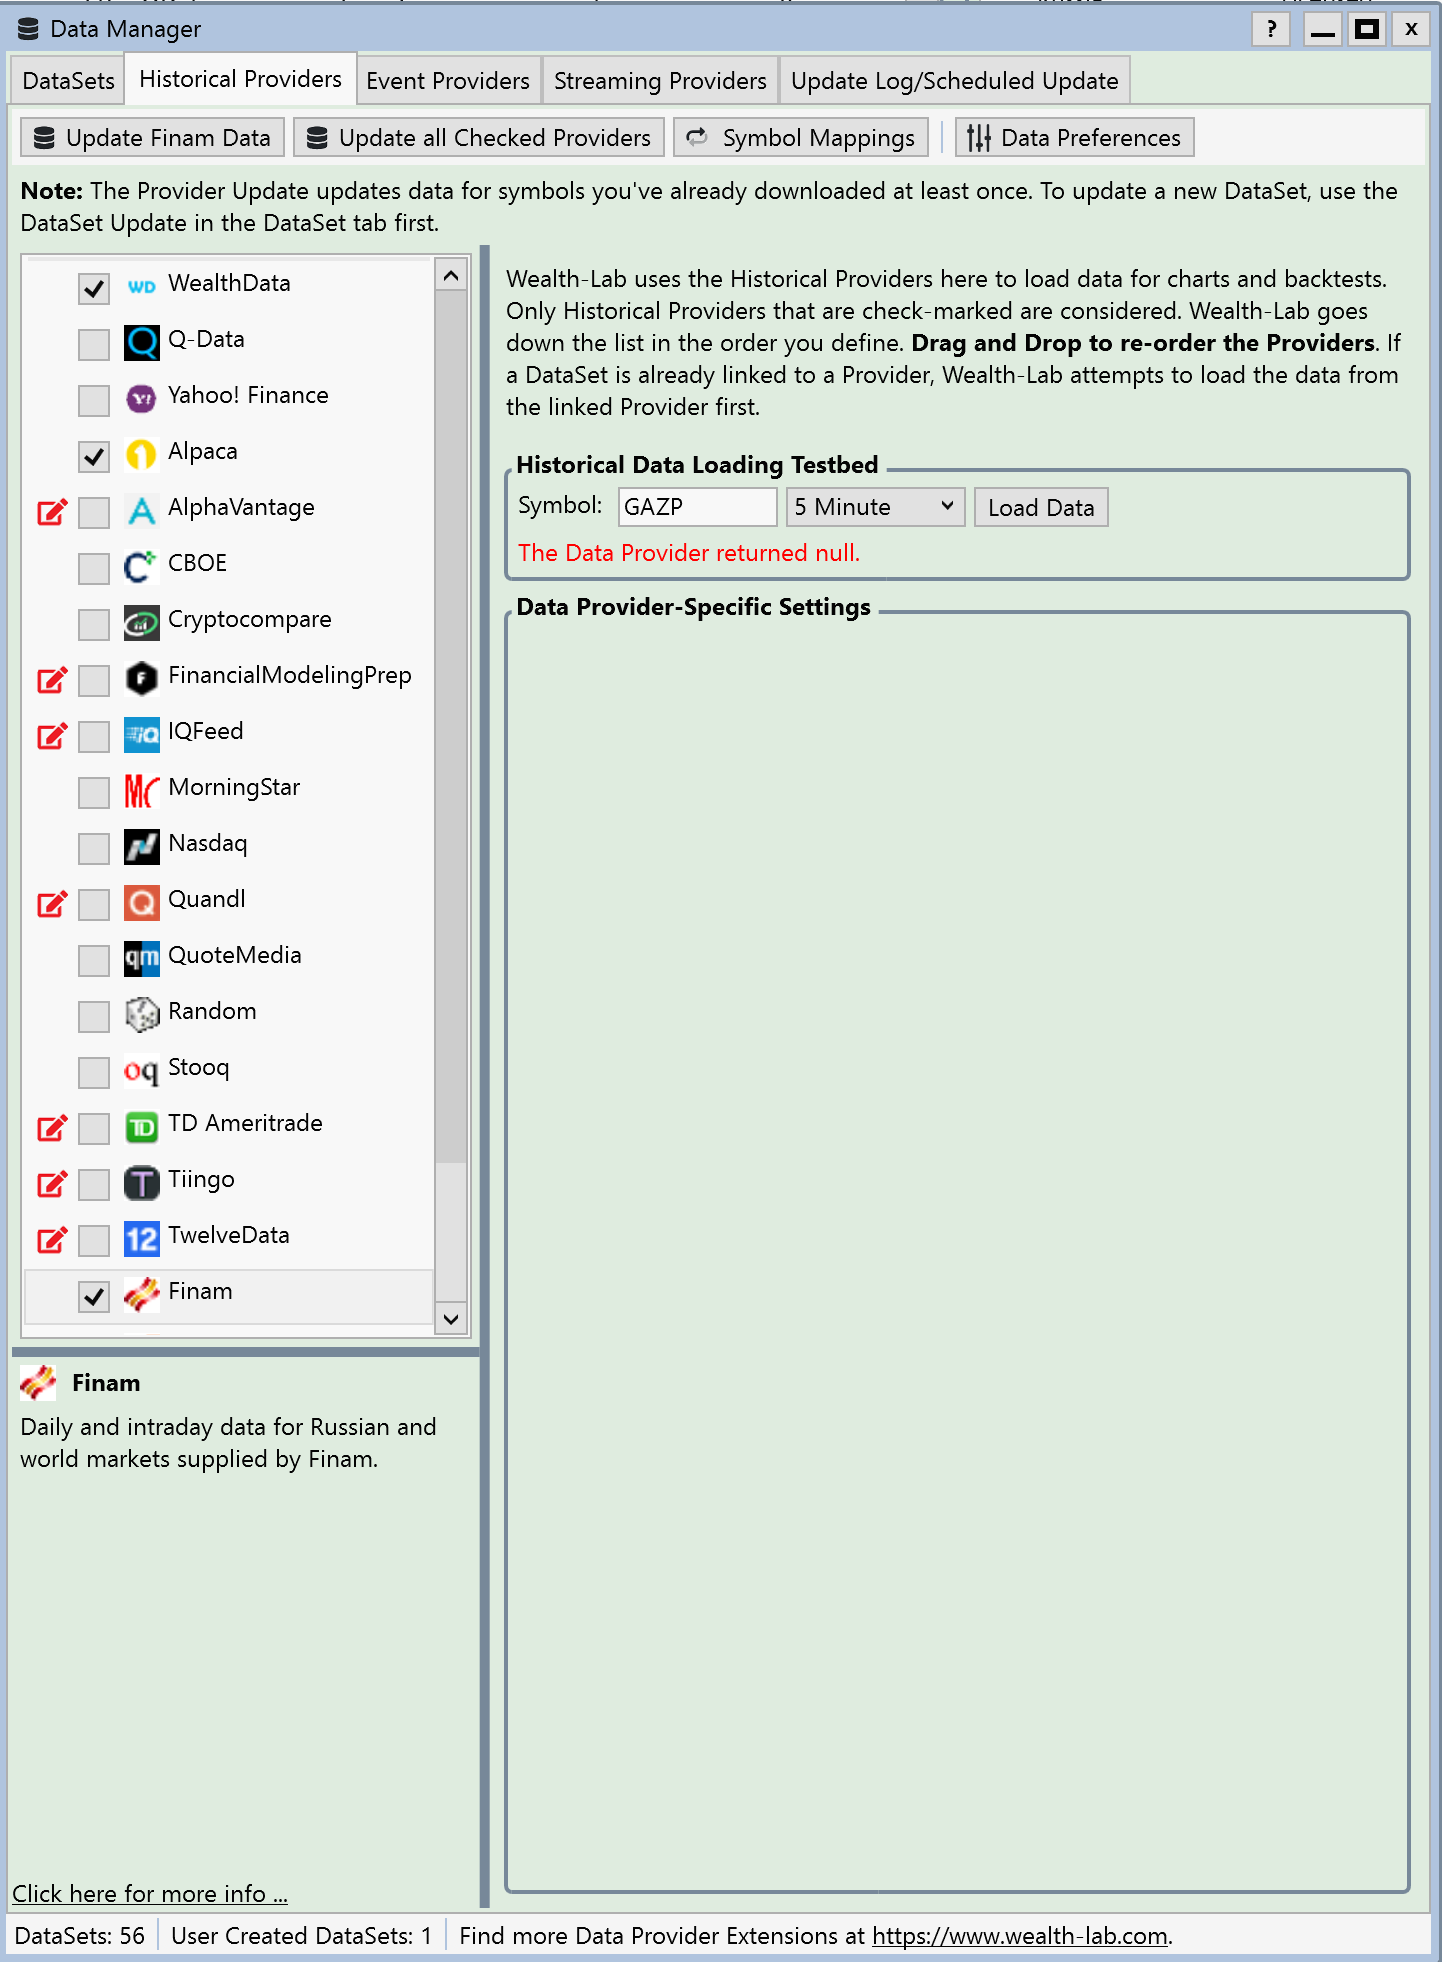Select the TwelveData provider row label
Screen dimensions: 1442x1962
pos(229,1235)
